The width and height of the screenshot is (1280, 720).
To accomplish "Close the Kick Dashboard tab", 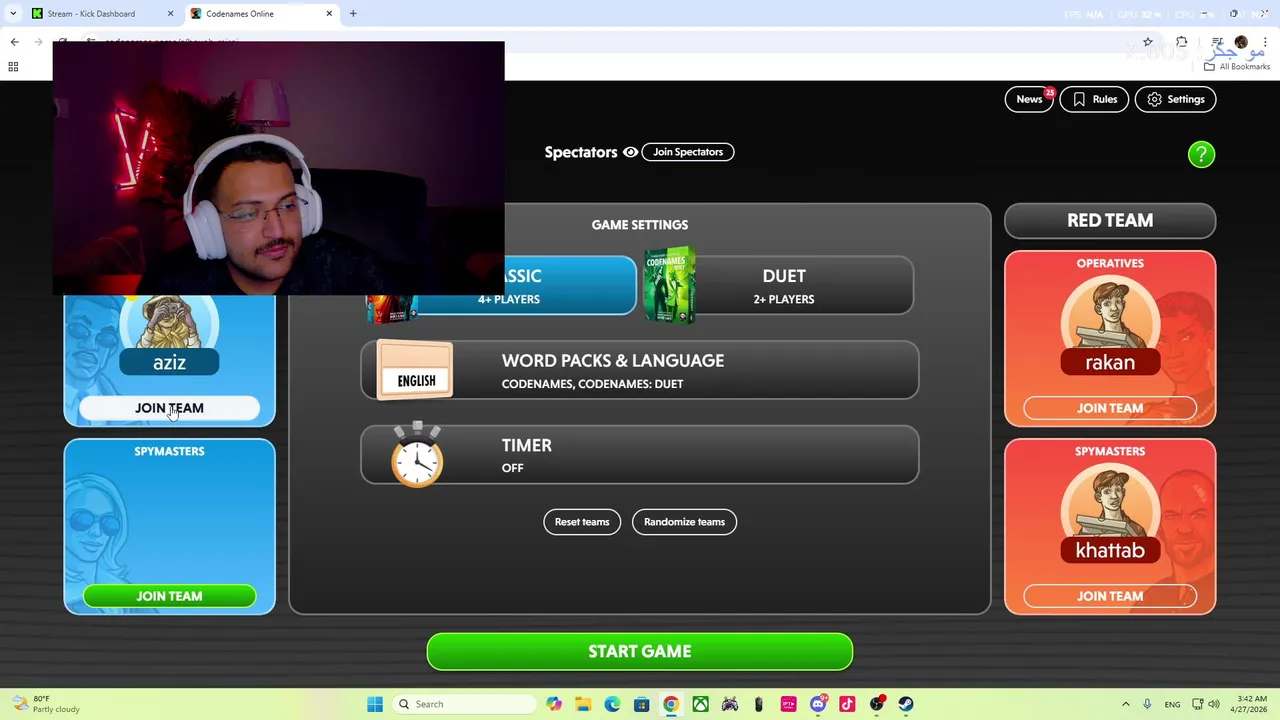I will (170, 14).
